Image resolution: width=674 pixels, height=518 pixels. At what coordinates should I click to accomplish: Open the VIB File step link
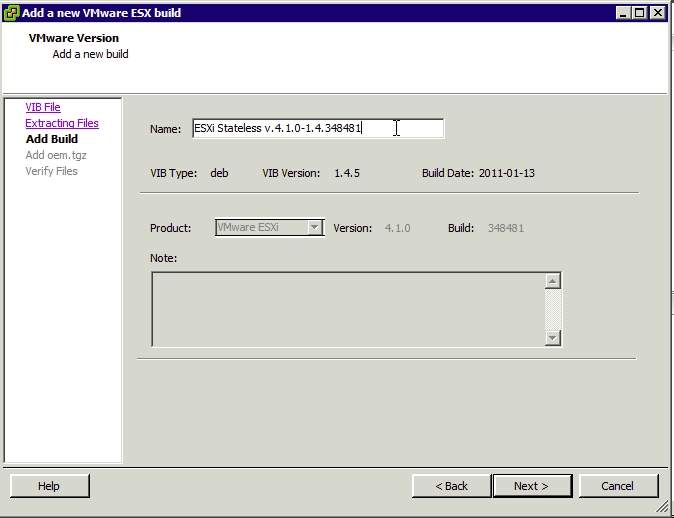[43, 107]
